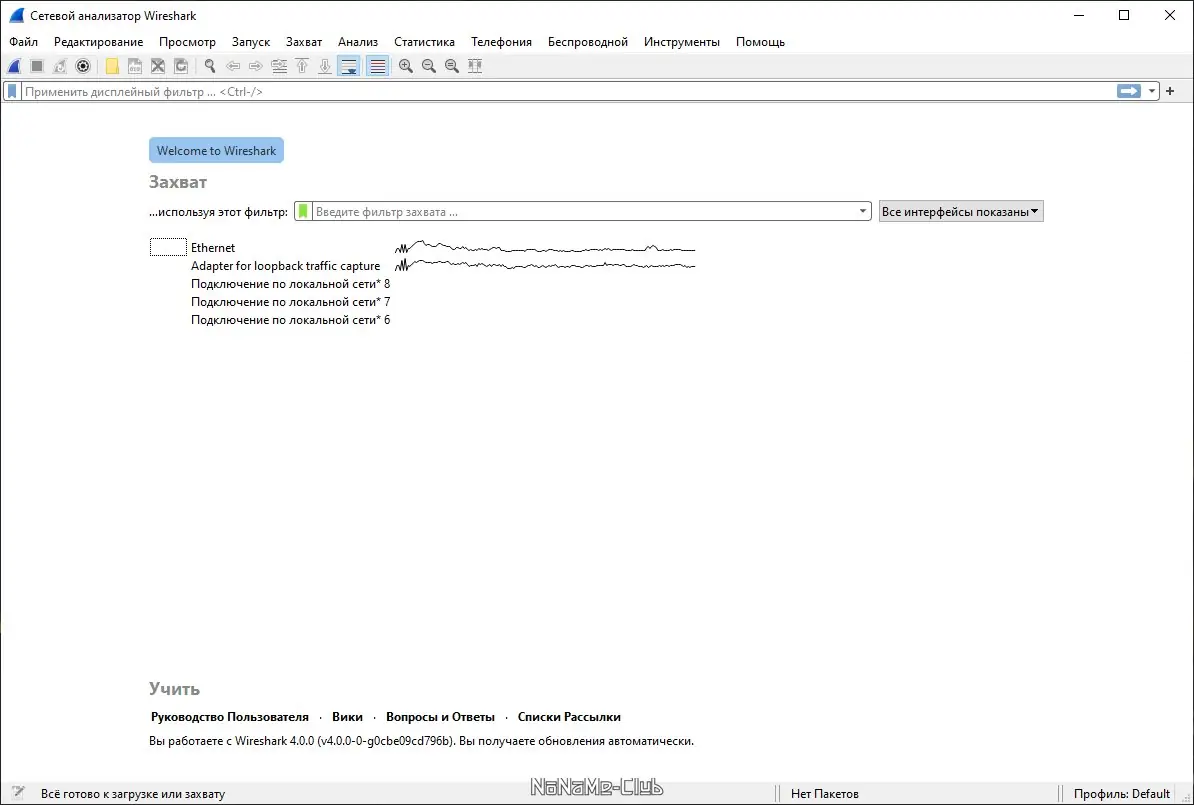
Task: Open the Файл menu
Action: tap(24, 42)
